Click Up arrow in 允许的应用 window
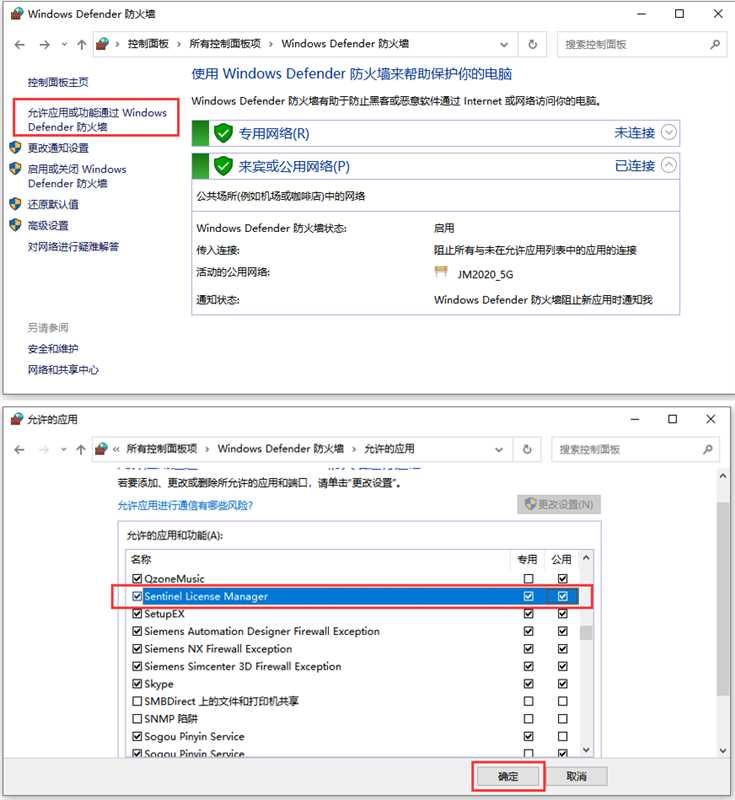Screen dimensions: 735x800 coord(81,449)
